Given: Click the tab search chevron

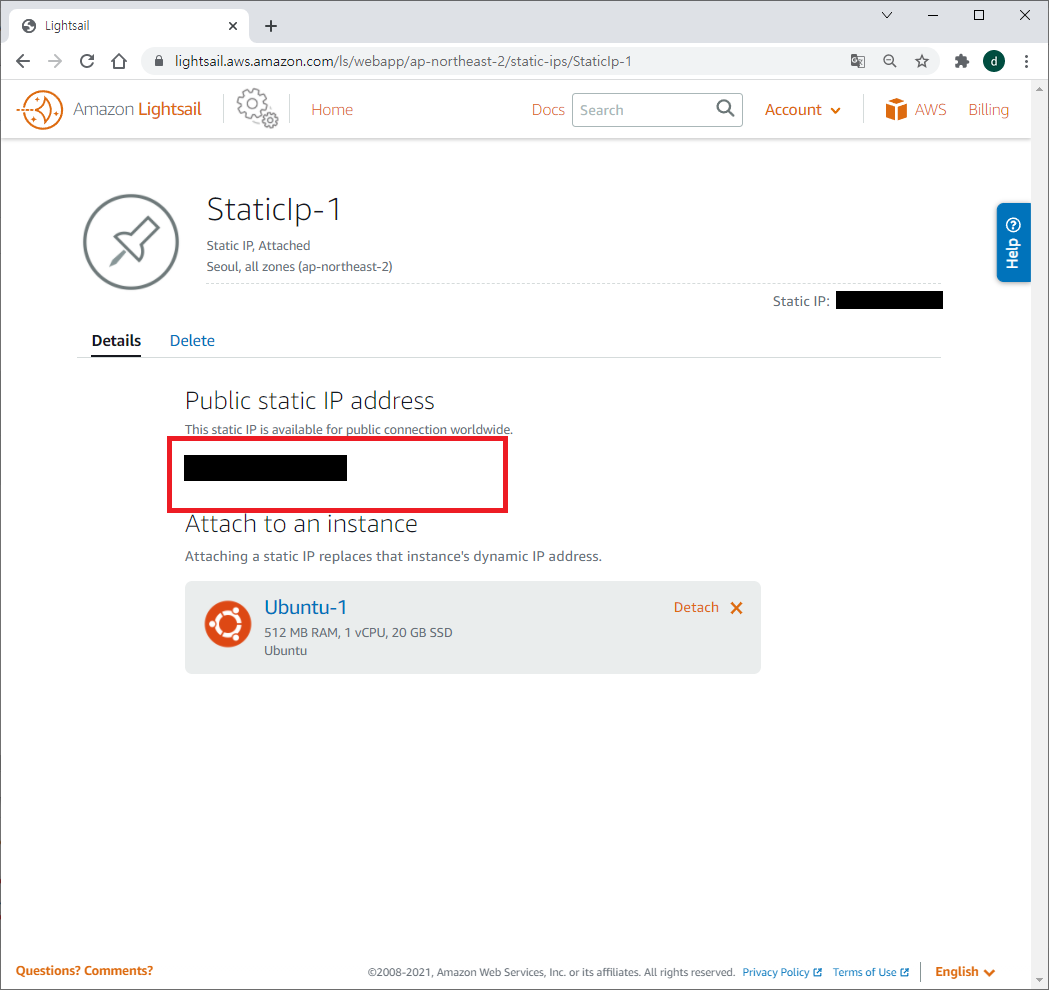Looking at the screenshot, I should [887, 15].
